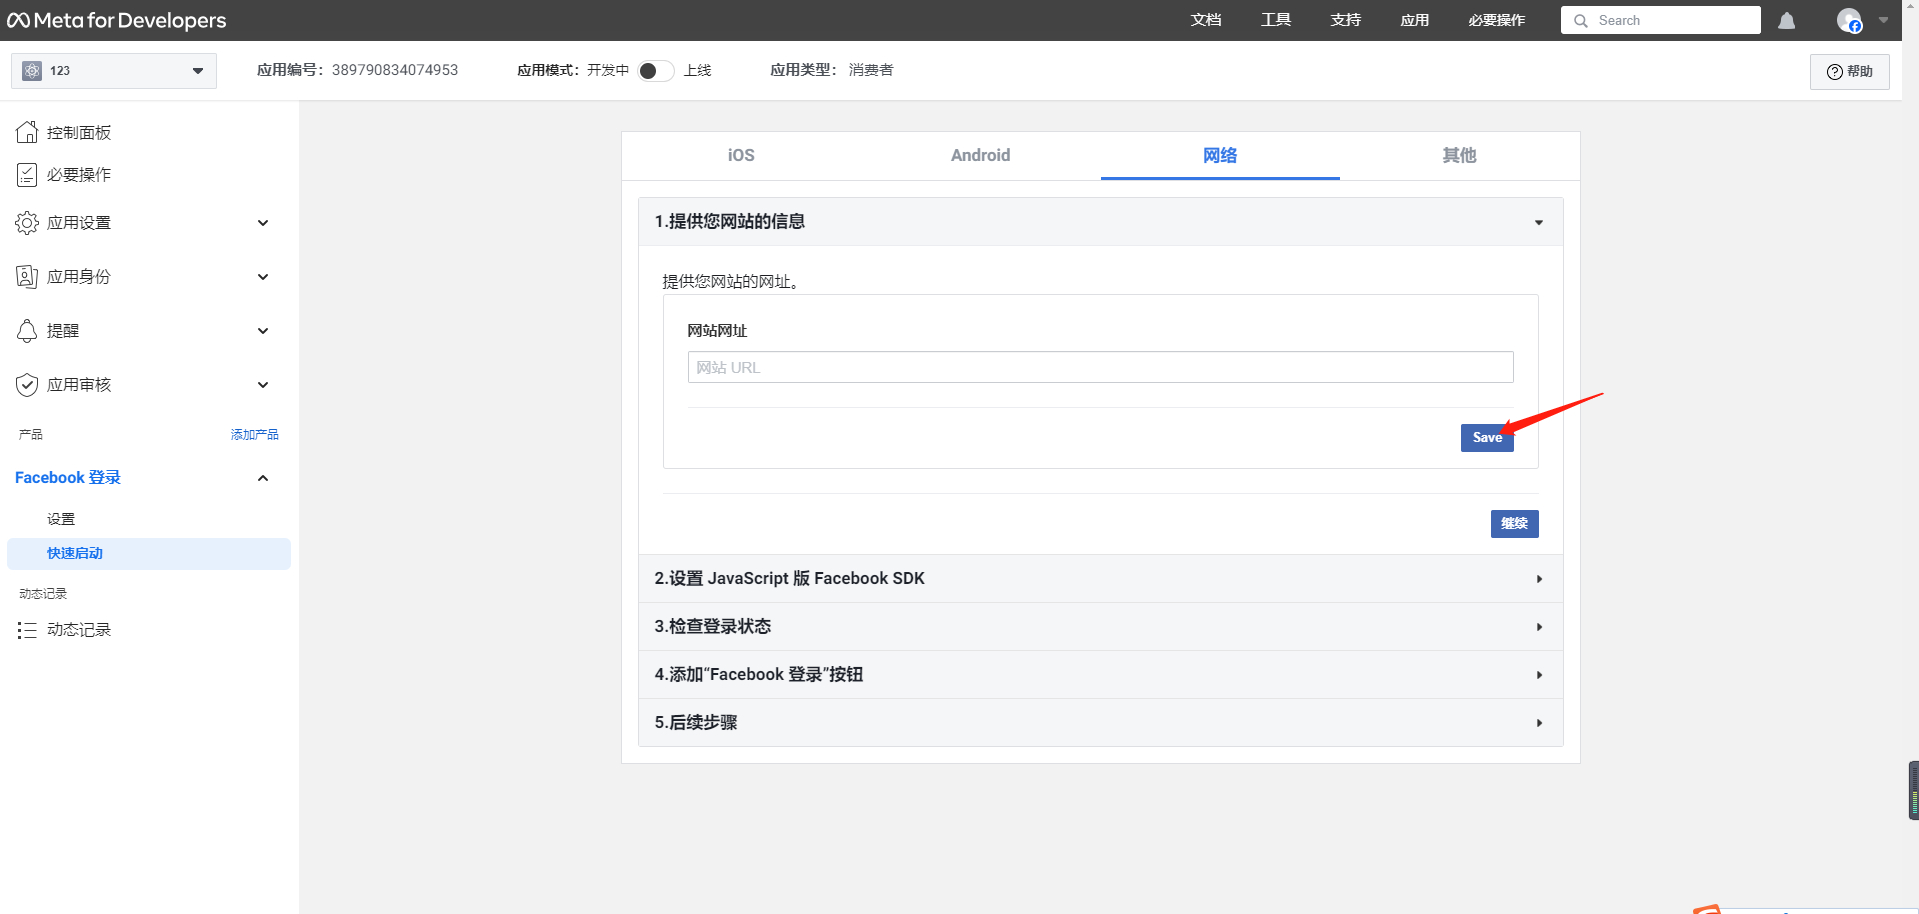The width and height of the screenshot is (1919, 914).
Task: Click the 应用类型 消费者 text
Action: [x=831, y=70]
